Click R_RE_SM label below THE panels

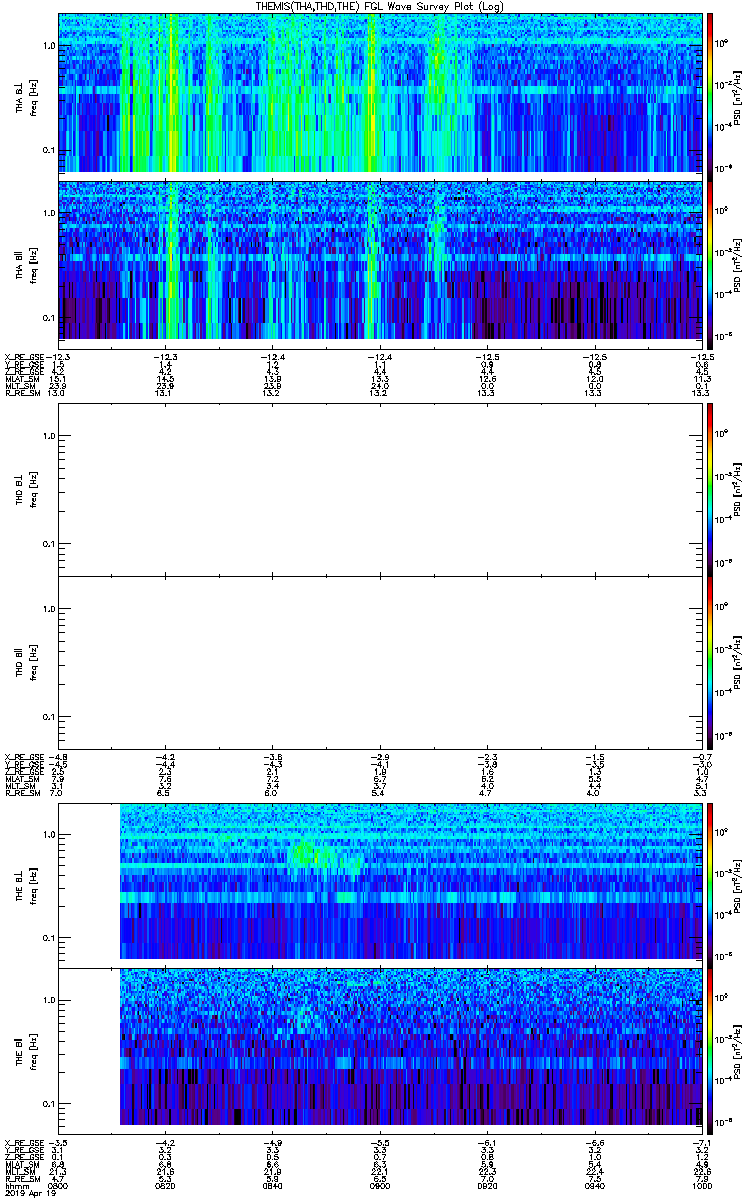21,1180
